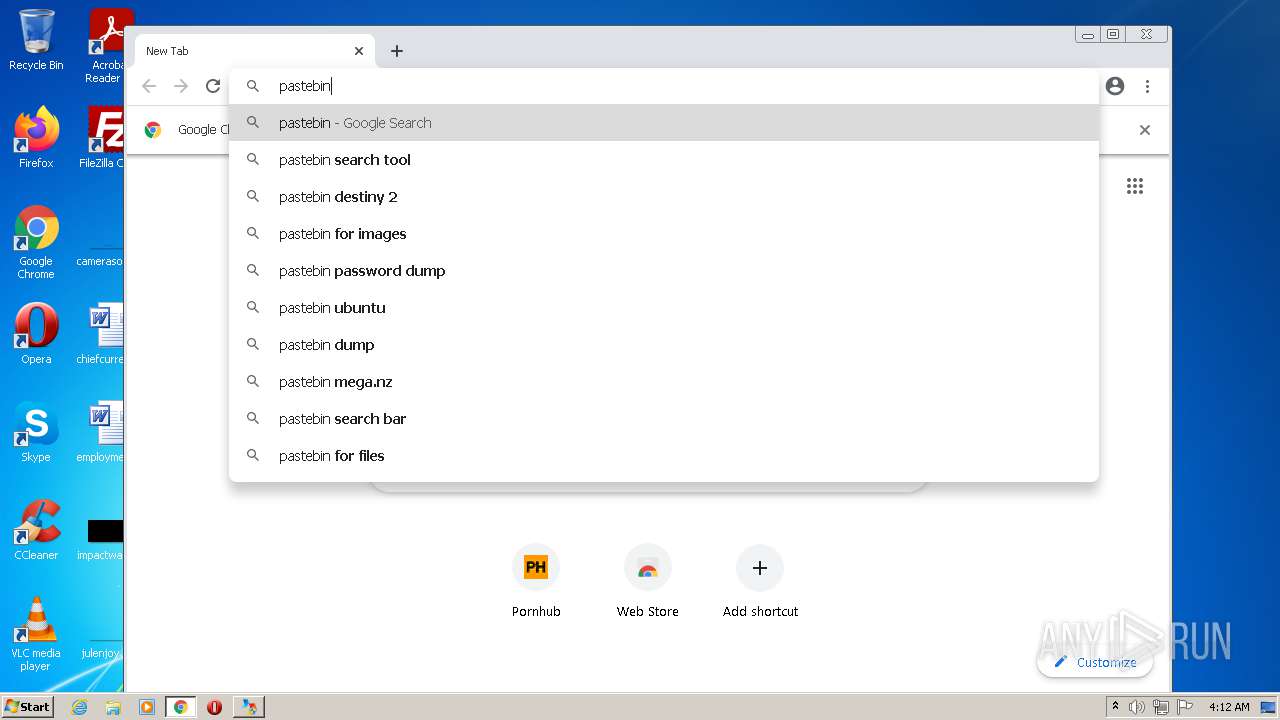
Task: Select the Chrome taskbar button
Action: (x=181, y=707)
